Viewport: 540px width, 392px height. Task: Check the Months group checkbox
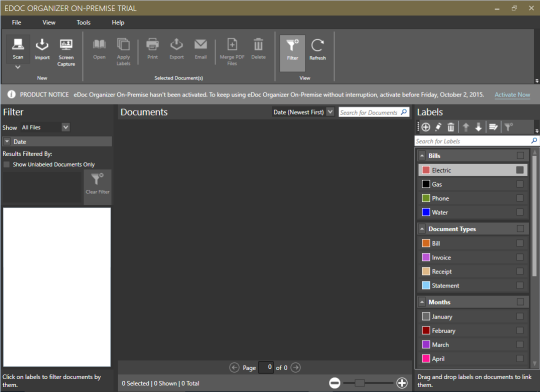(x=520, y=302)
